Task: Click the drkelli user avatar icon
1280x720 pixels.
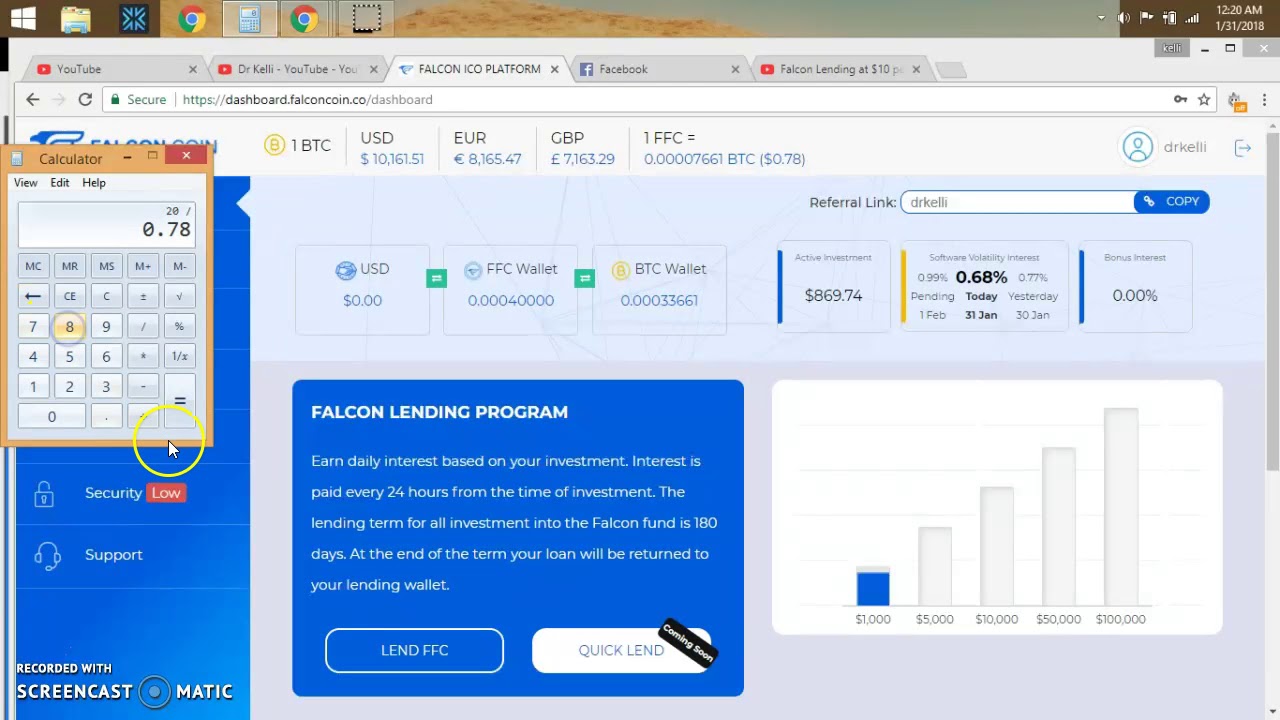Action: [1137, 147]
